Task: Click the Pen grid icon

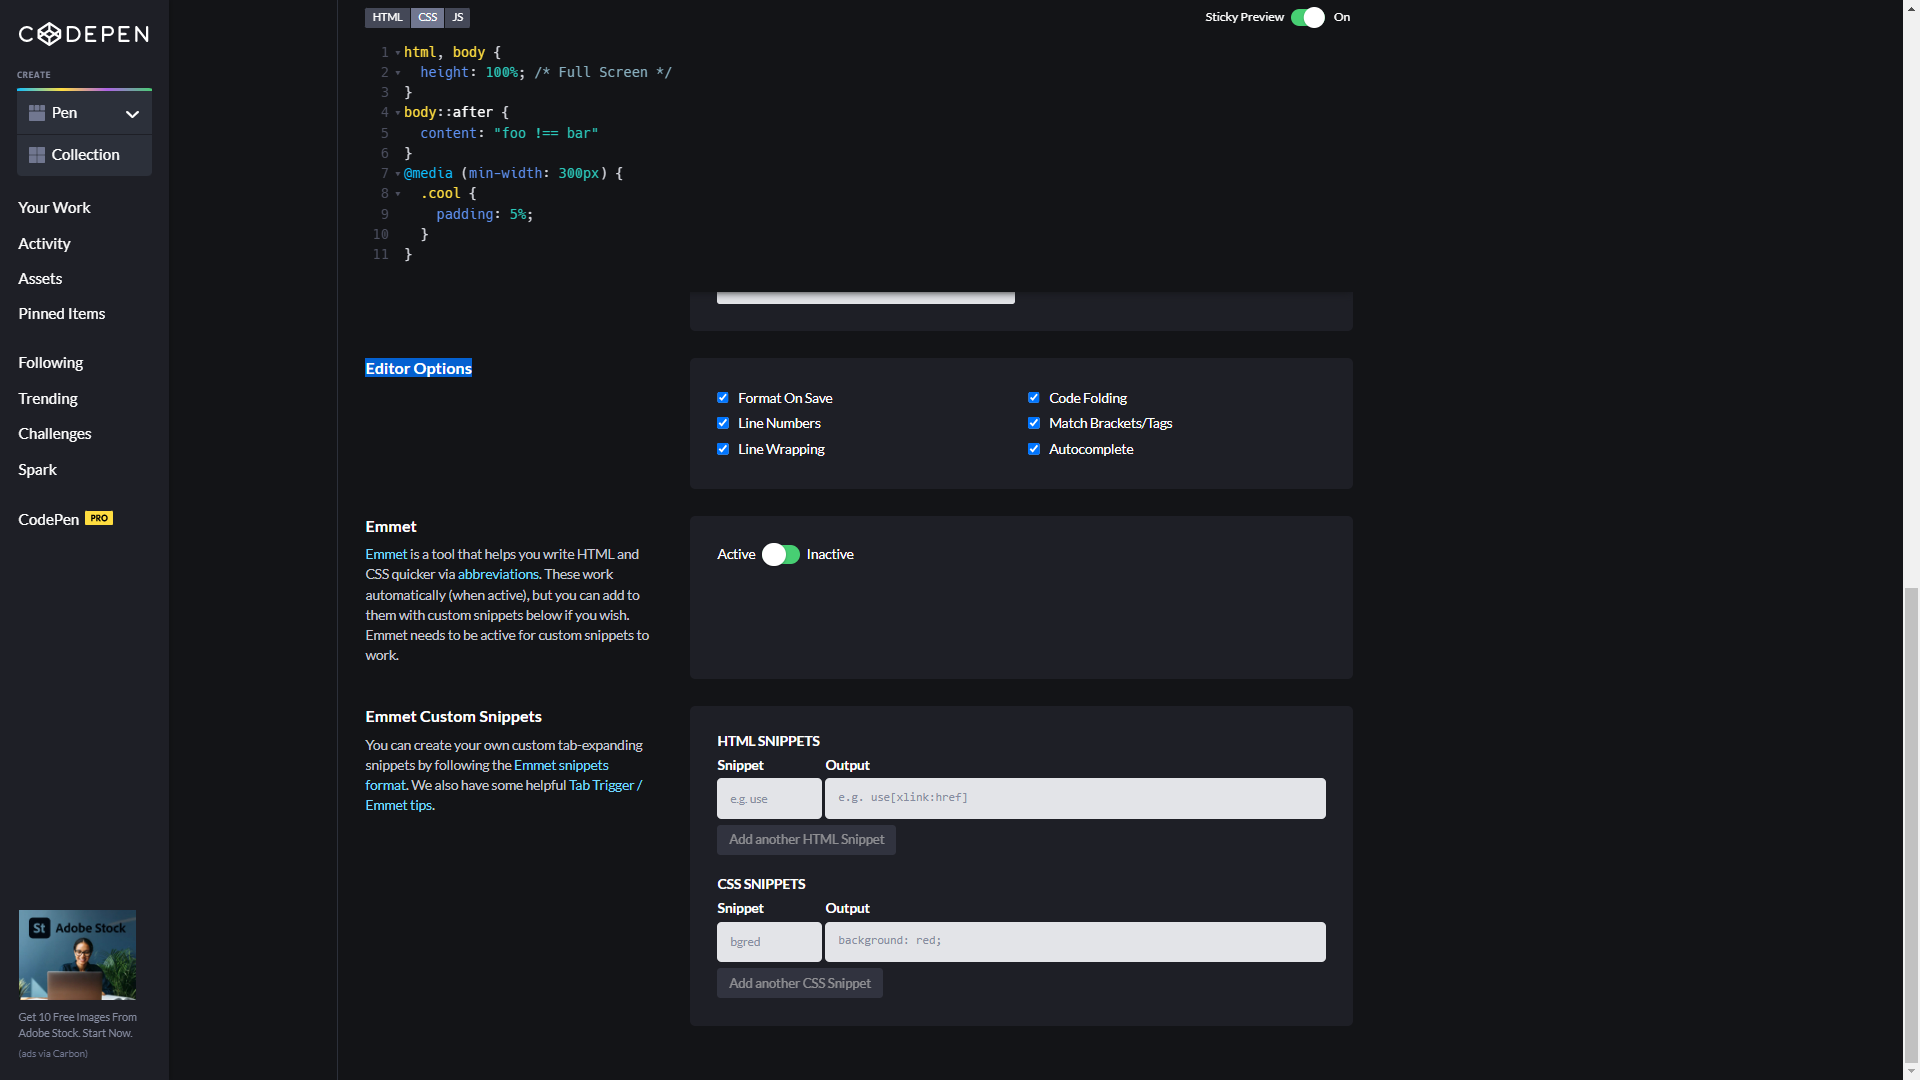Action: (37, 113)
